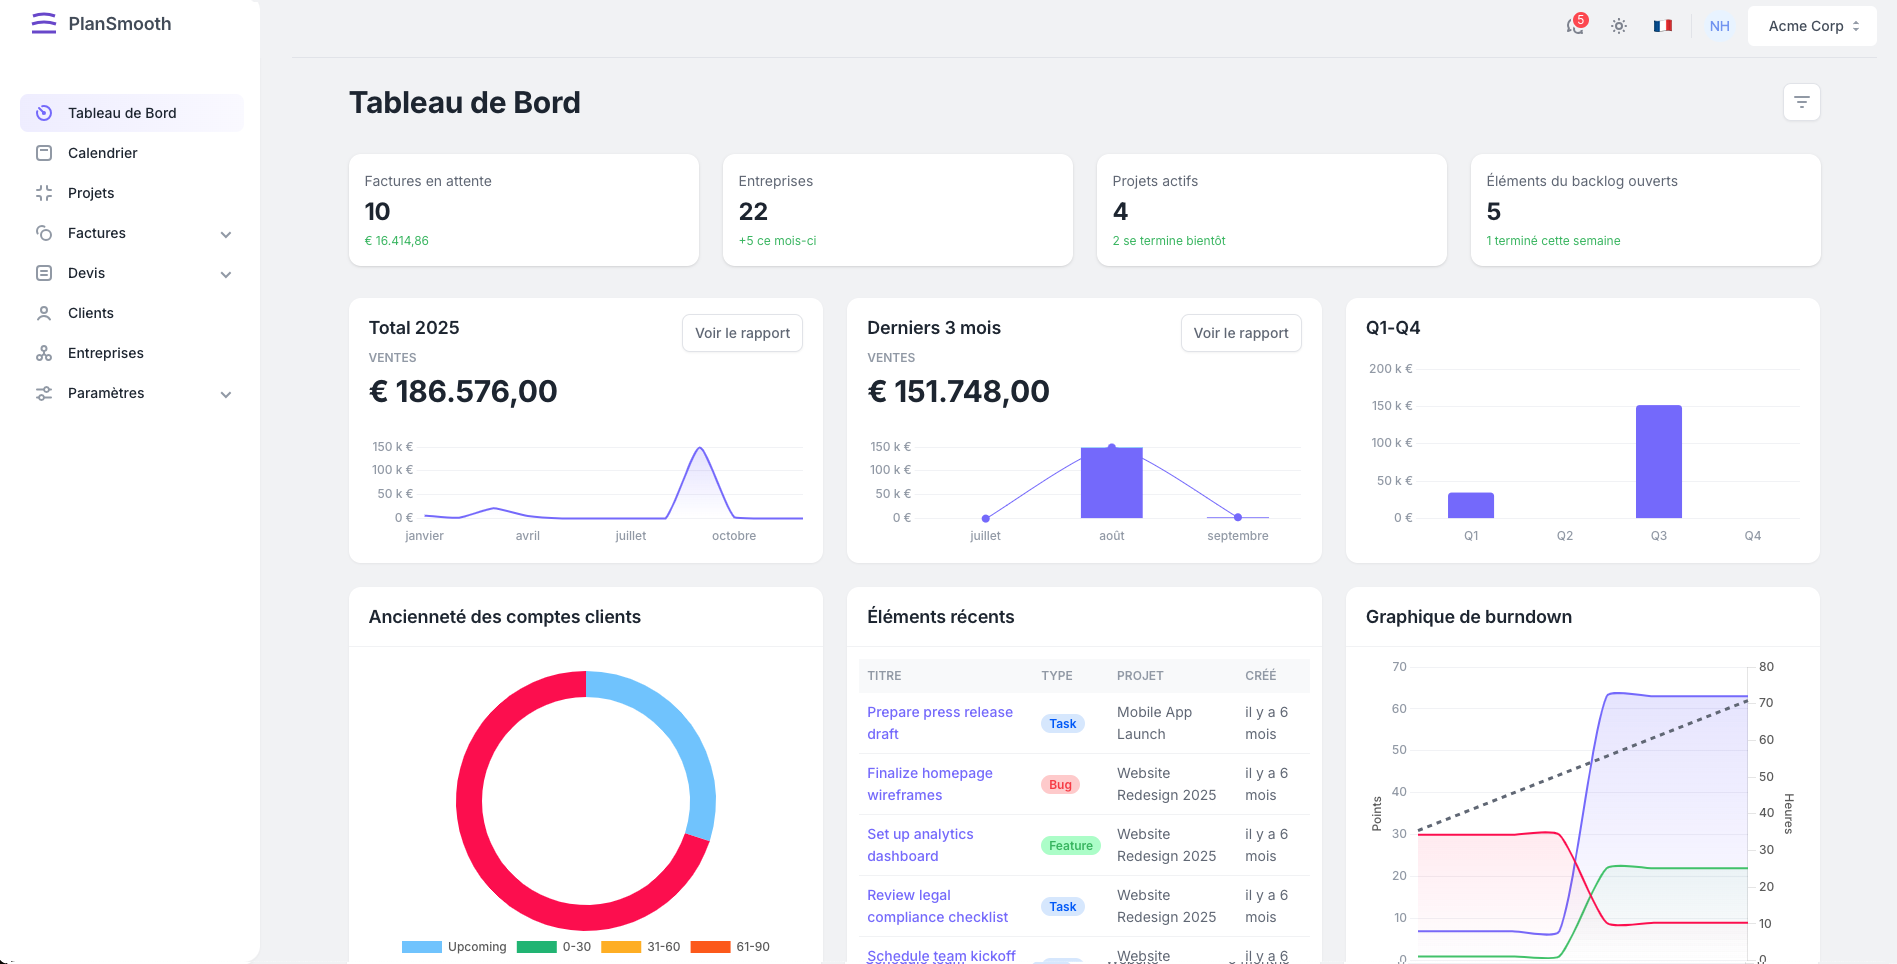Click Voir le rapport for Total 2025
This screenshot has width=1897, height=964.
742,333
